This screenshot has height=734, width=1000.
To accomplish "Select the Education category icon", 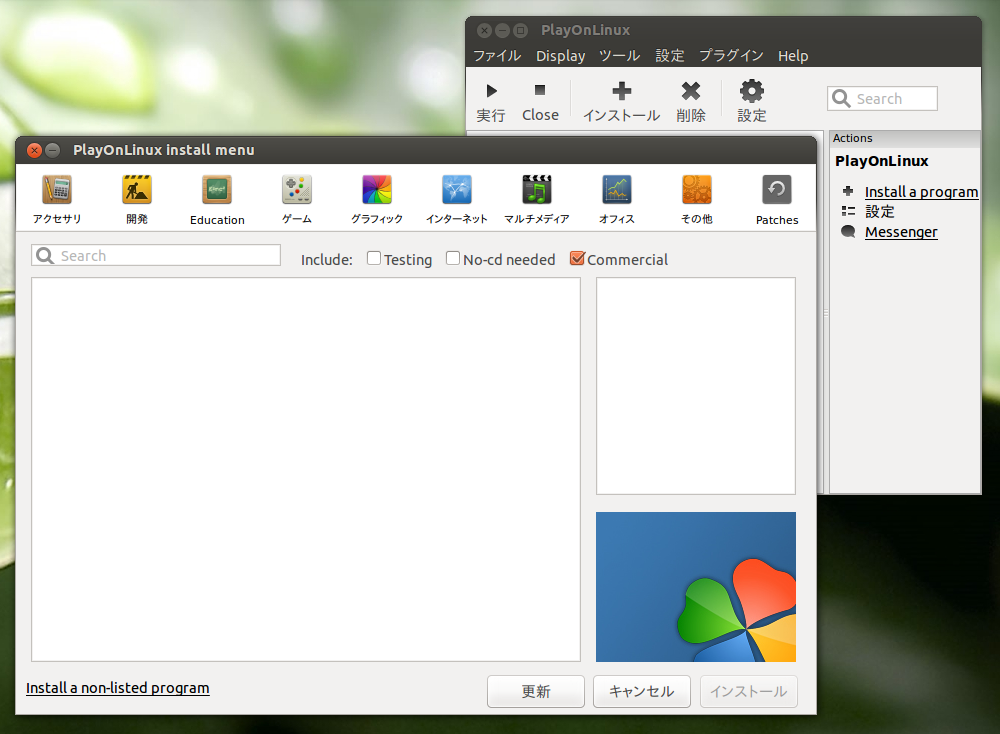I will pos(217,189).
